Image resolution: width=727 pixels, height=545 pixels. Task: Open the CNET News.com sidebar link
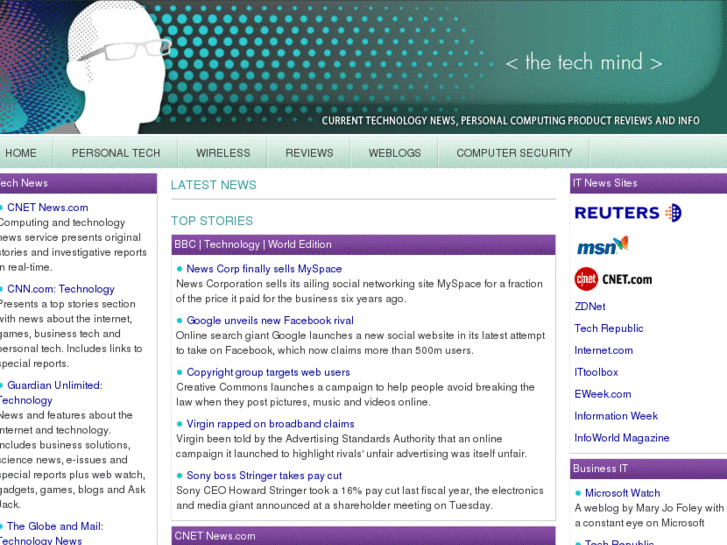48,207
